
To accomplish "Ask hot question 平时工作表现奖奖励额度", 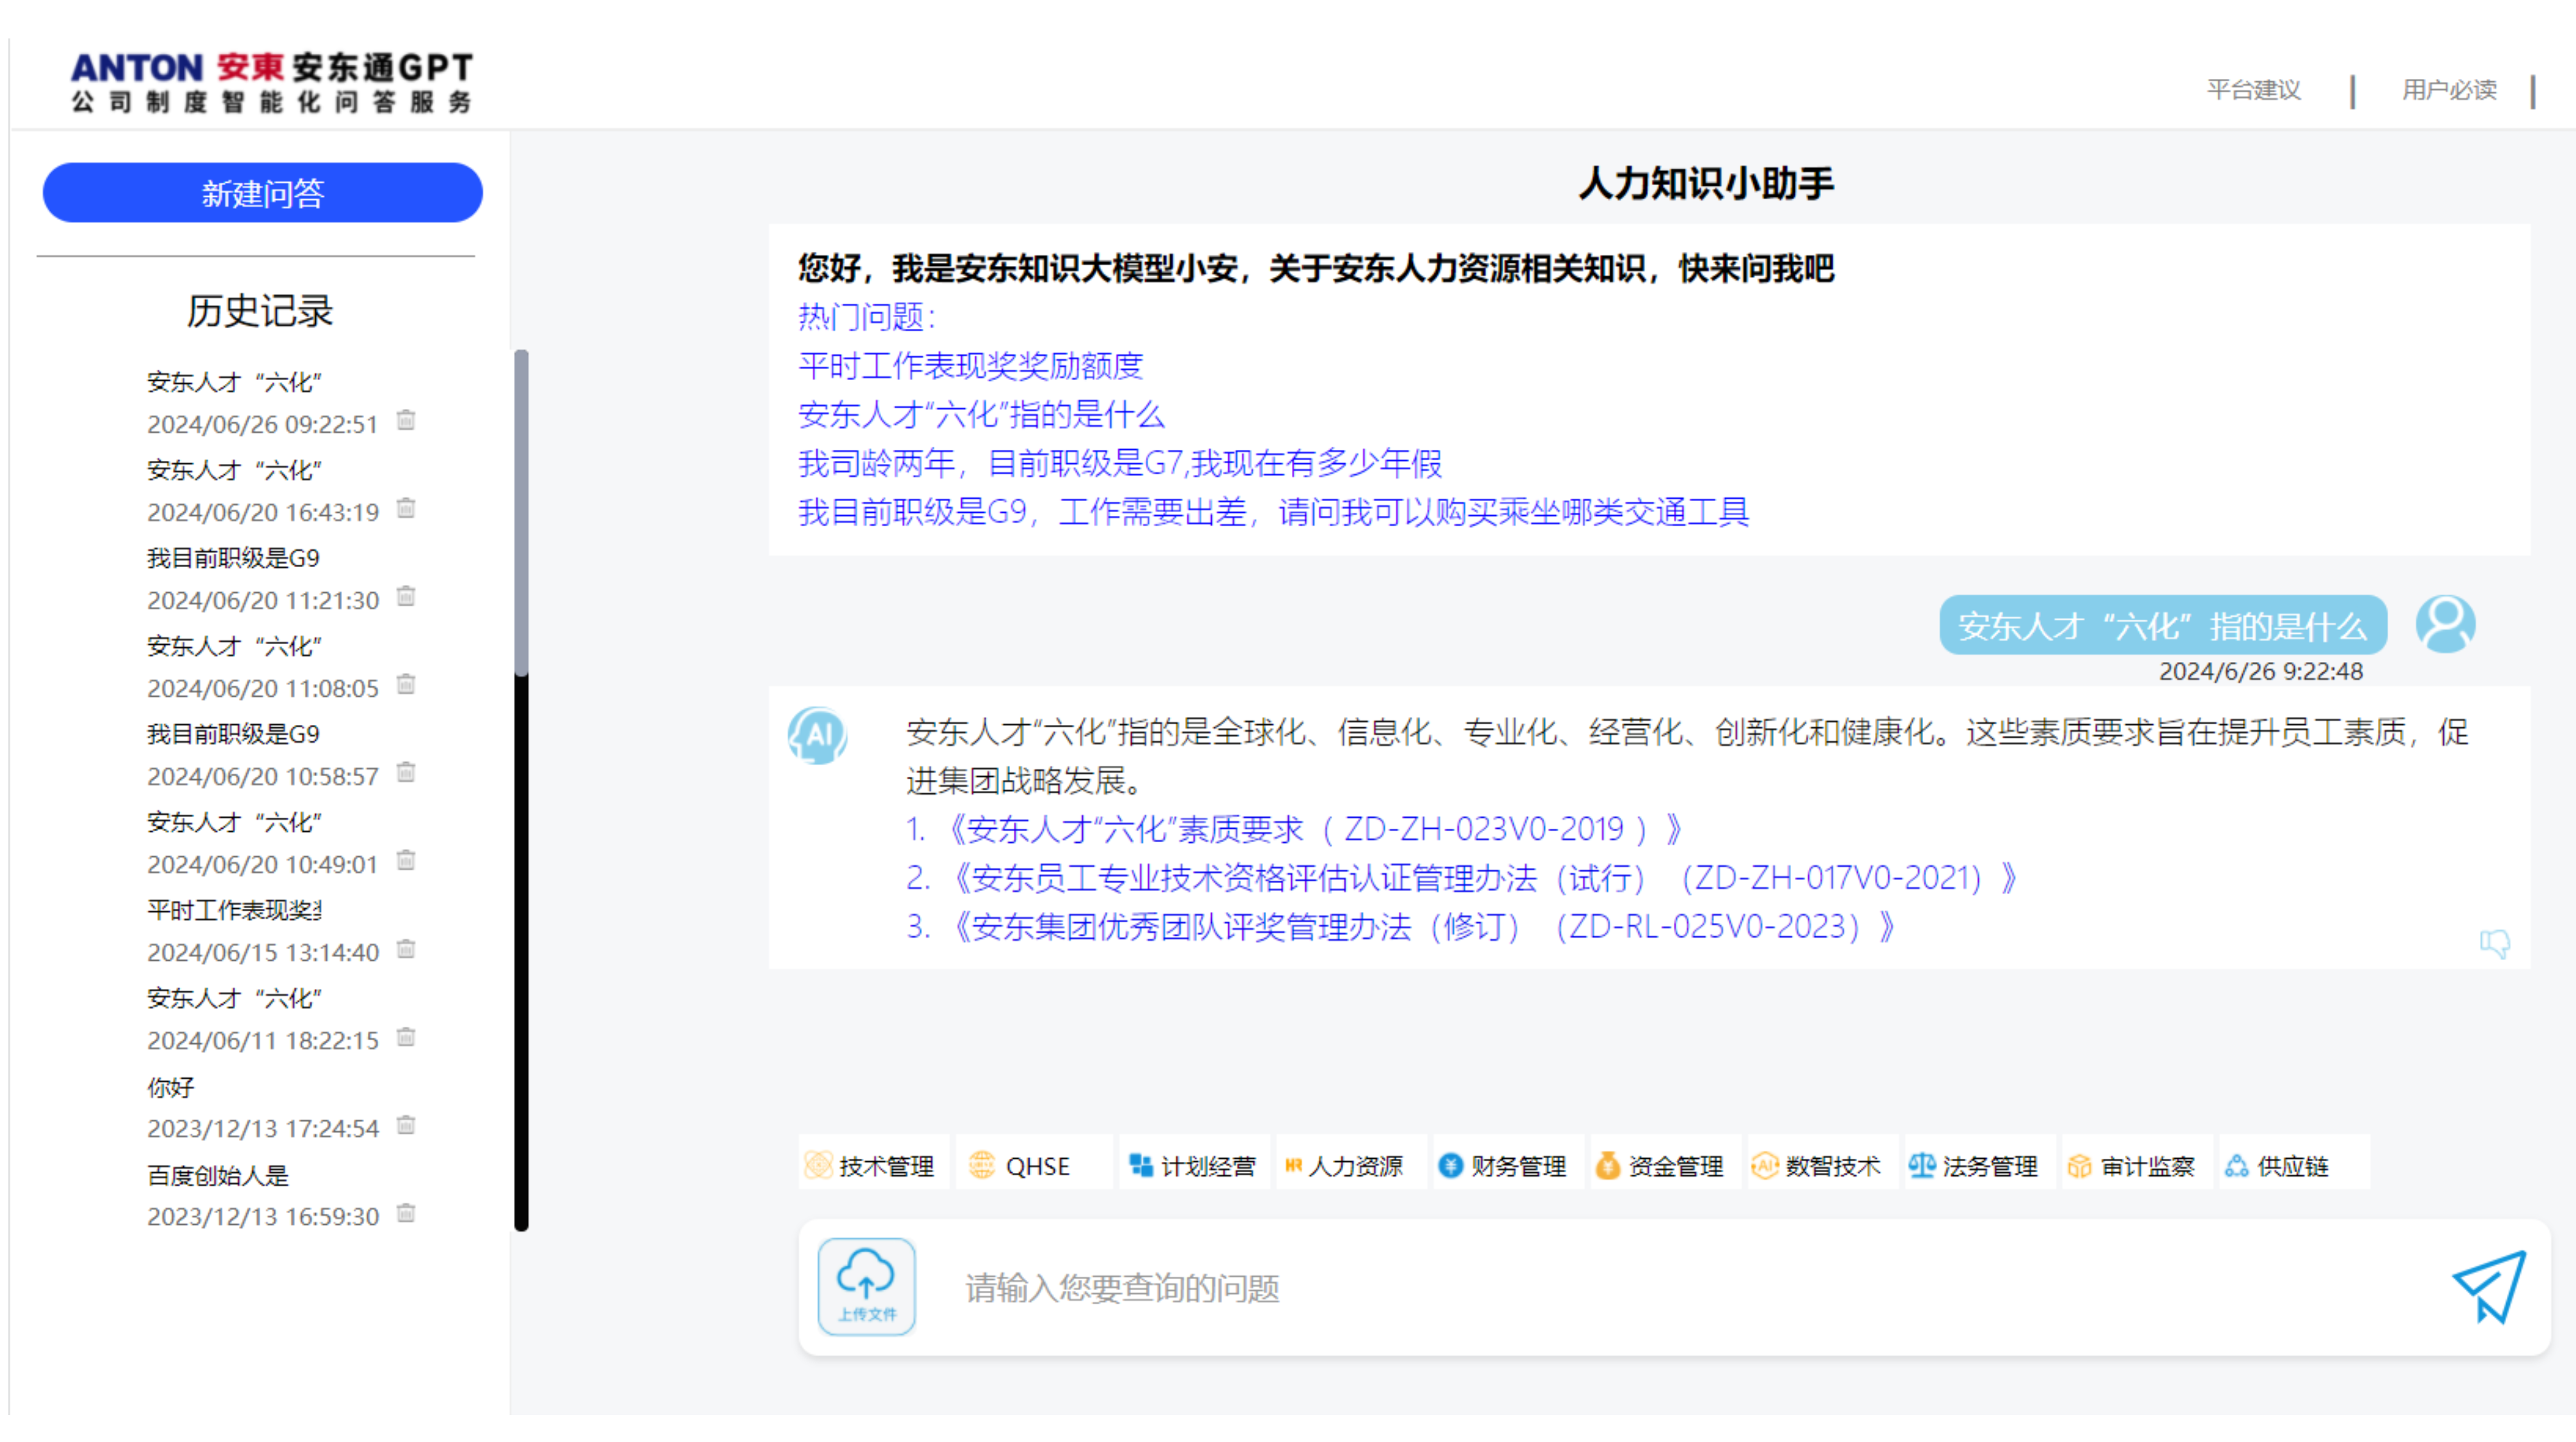I will point(970,365).
